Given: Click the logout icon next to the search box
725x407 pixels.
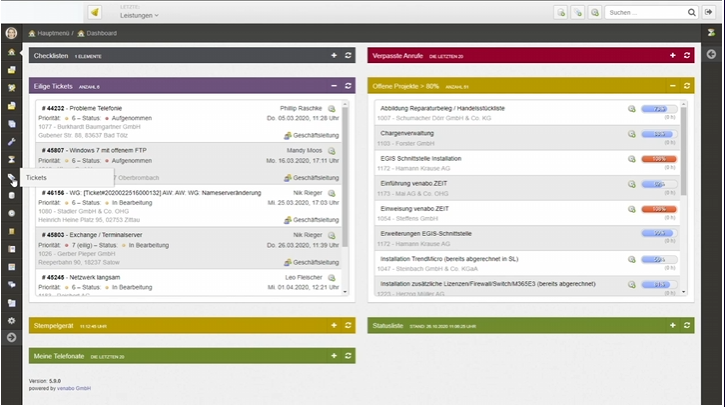Looking at the screenshot, I should point(708,12).
